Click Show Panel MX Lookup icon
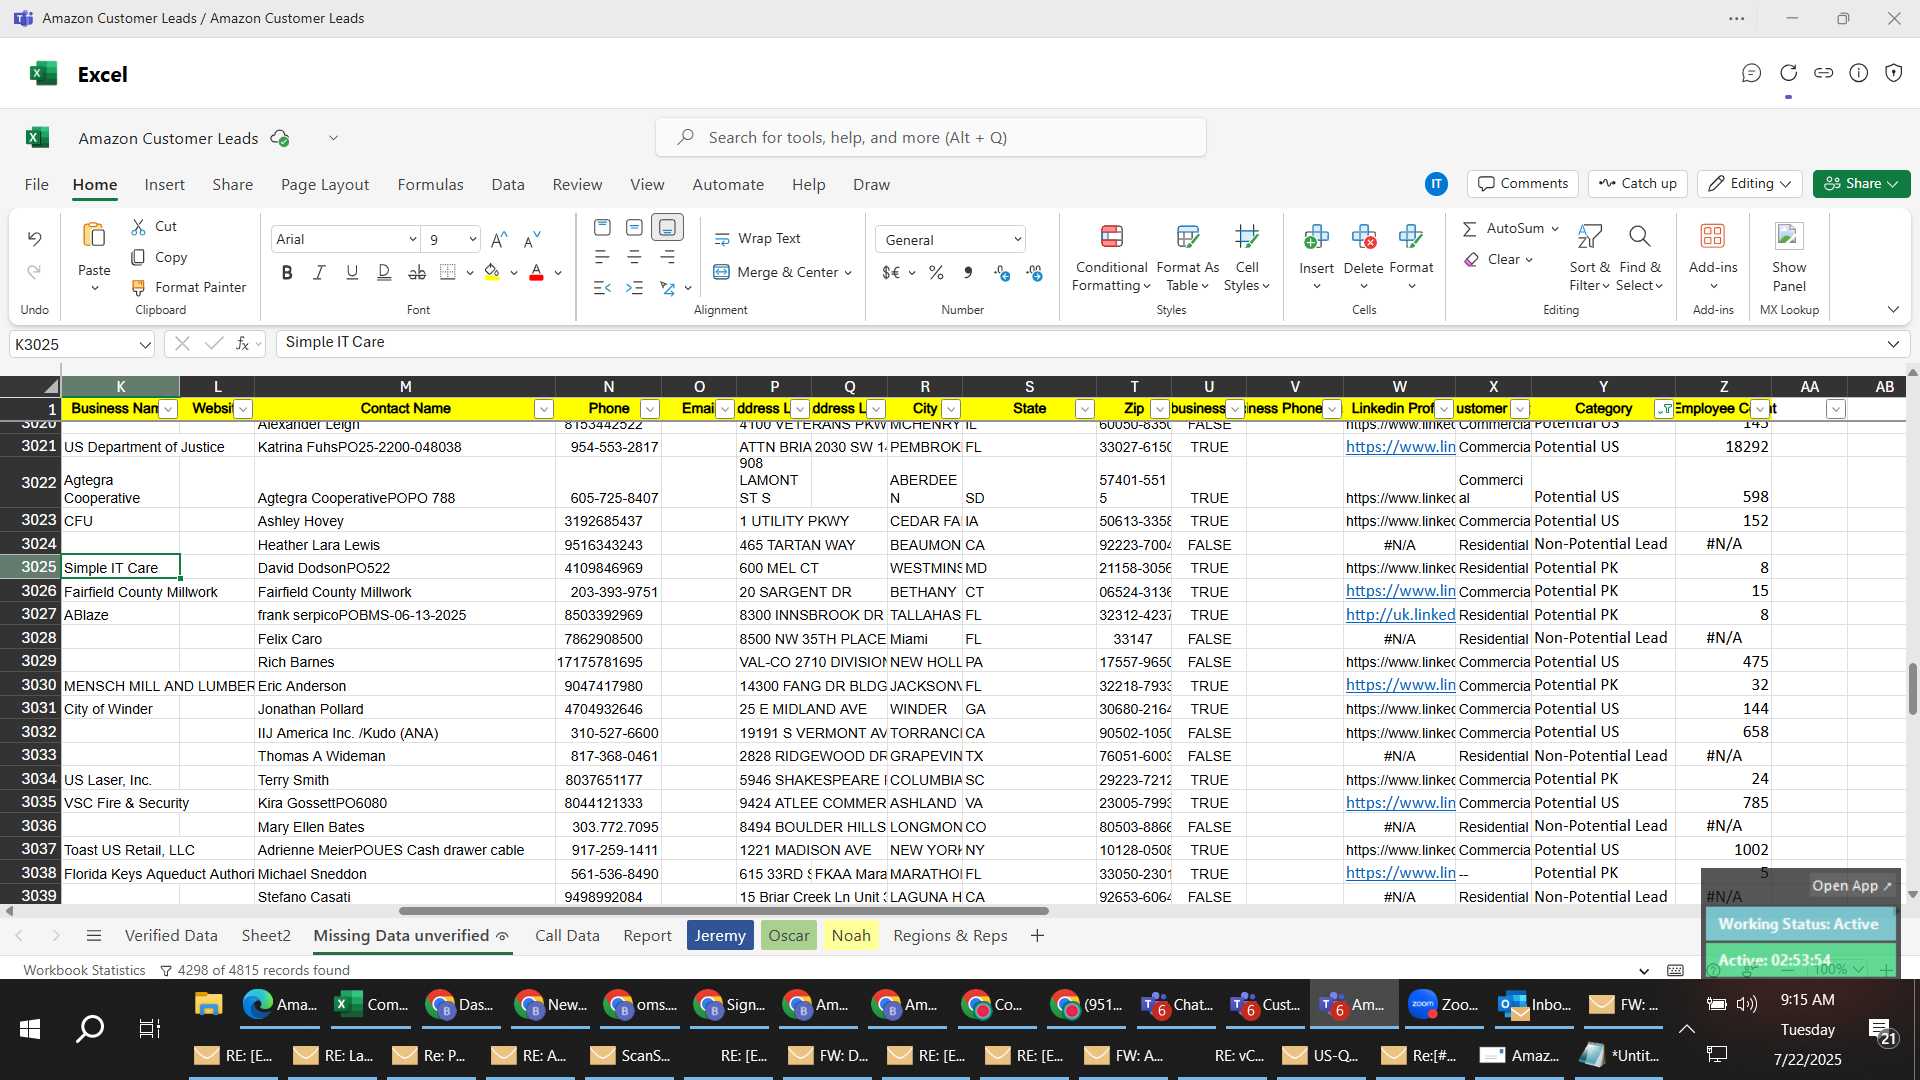1920x1080 pixels. pyautogui.click(x=1789, y=236)
